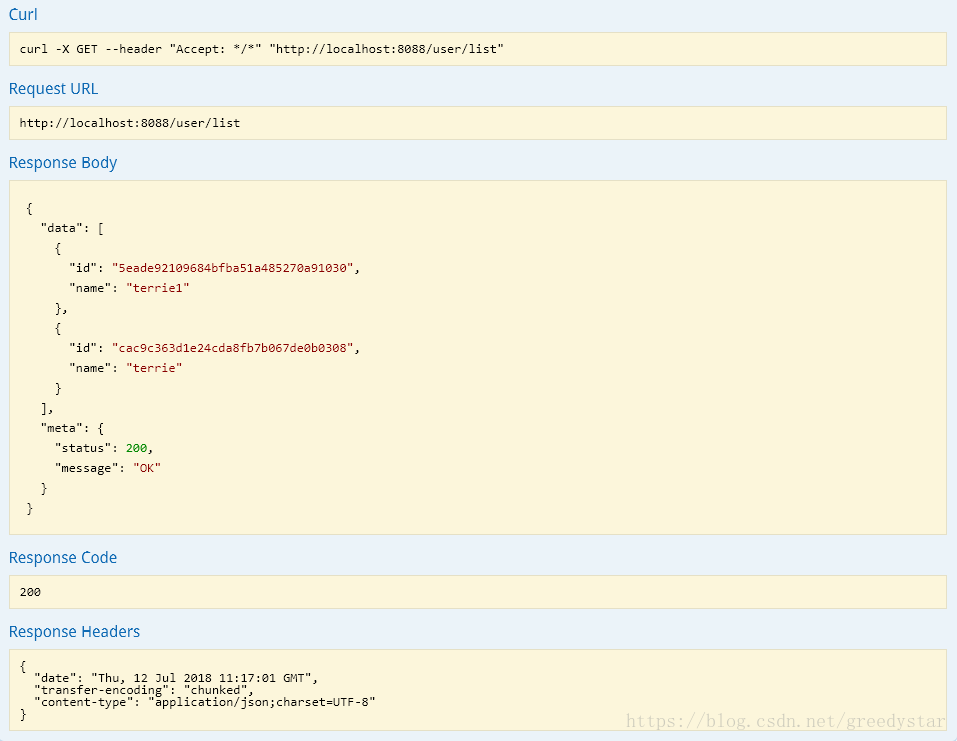Click the date header line

coord(176,678)
